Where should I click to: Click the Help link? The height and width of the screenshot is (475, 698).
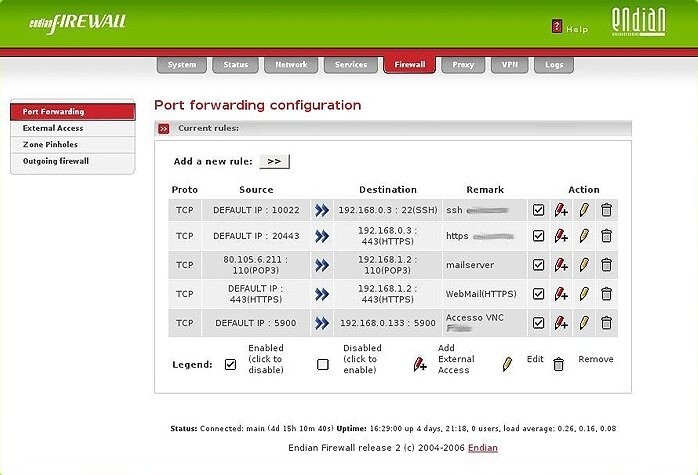coord(577,29)
